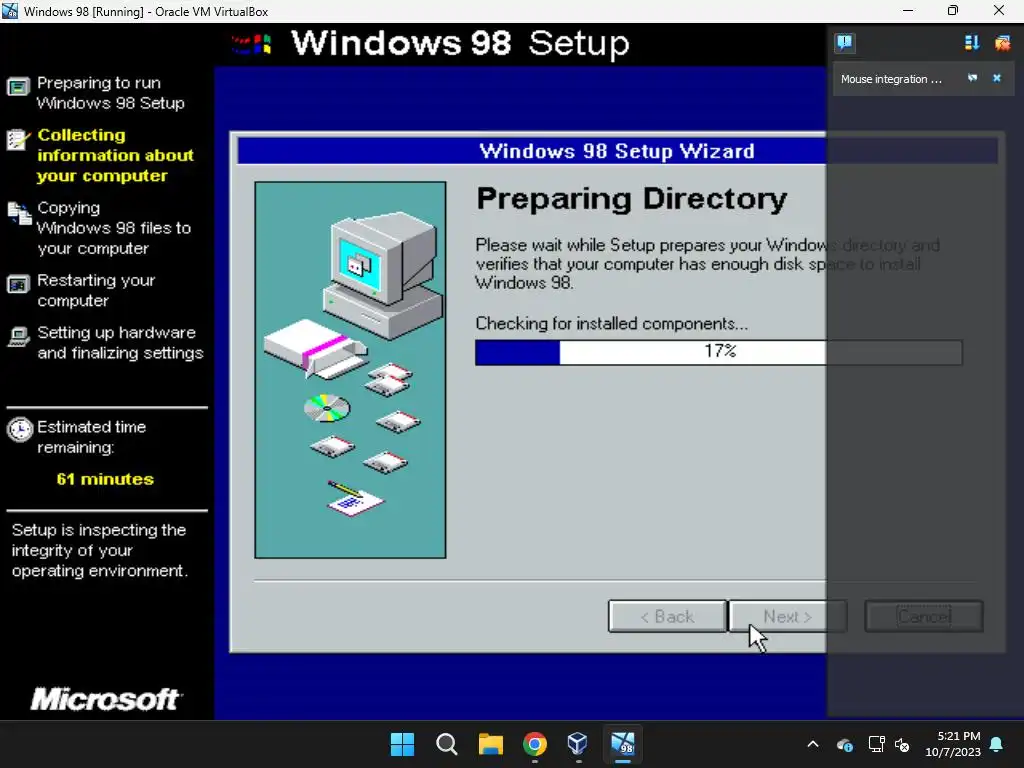The height and width of the screenshot is (768, 1024).
Task: Click the Next button in Setup Wizard
Action: [787, 616]
